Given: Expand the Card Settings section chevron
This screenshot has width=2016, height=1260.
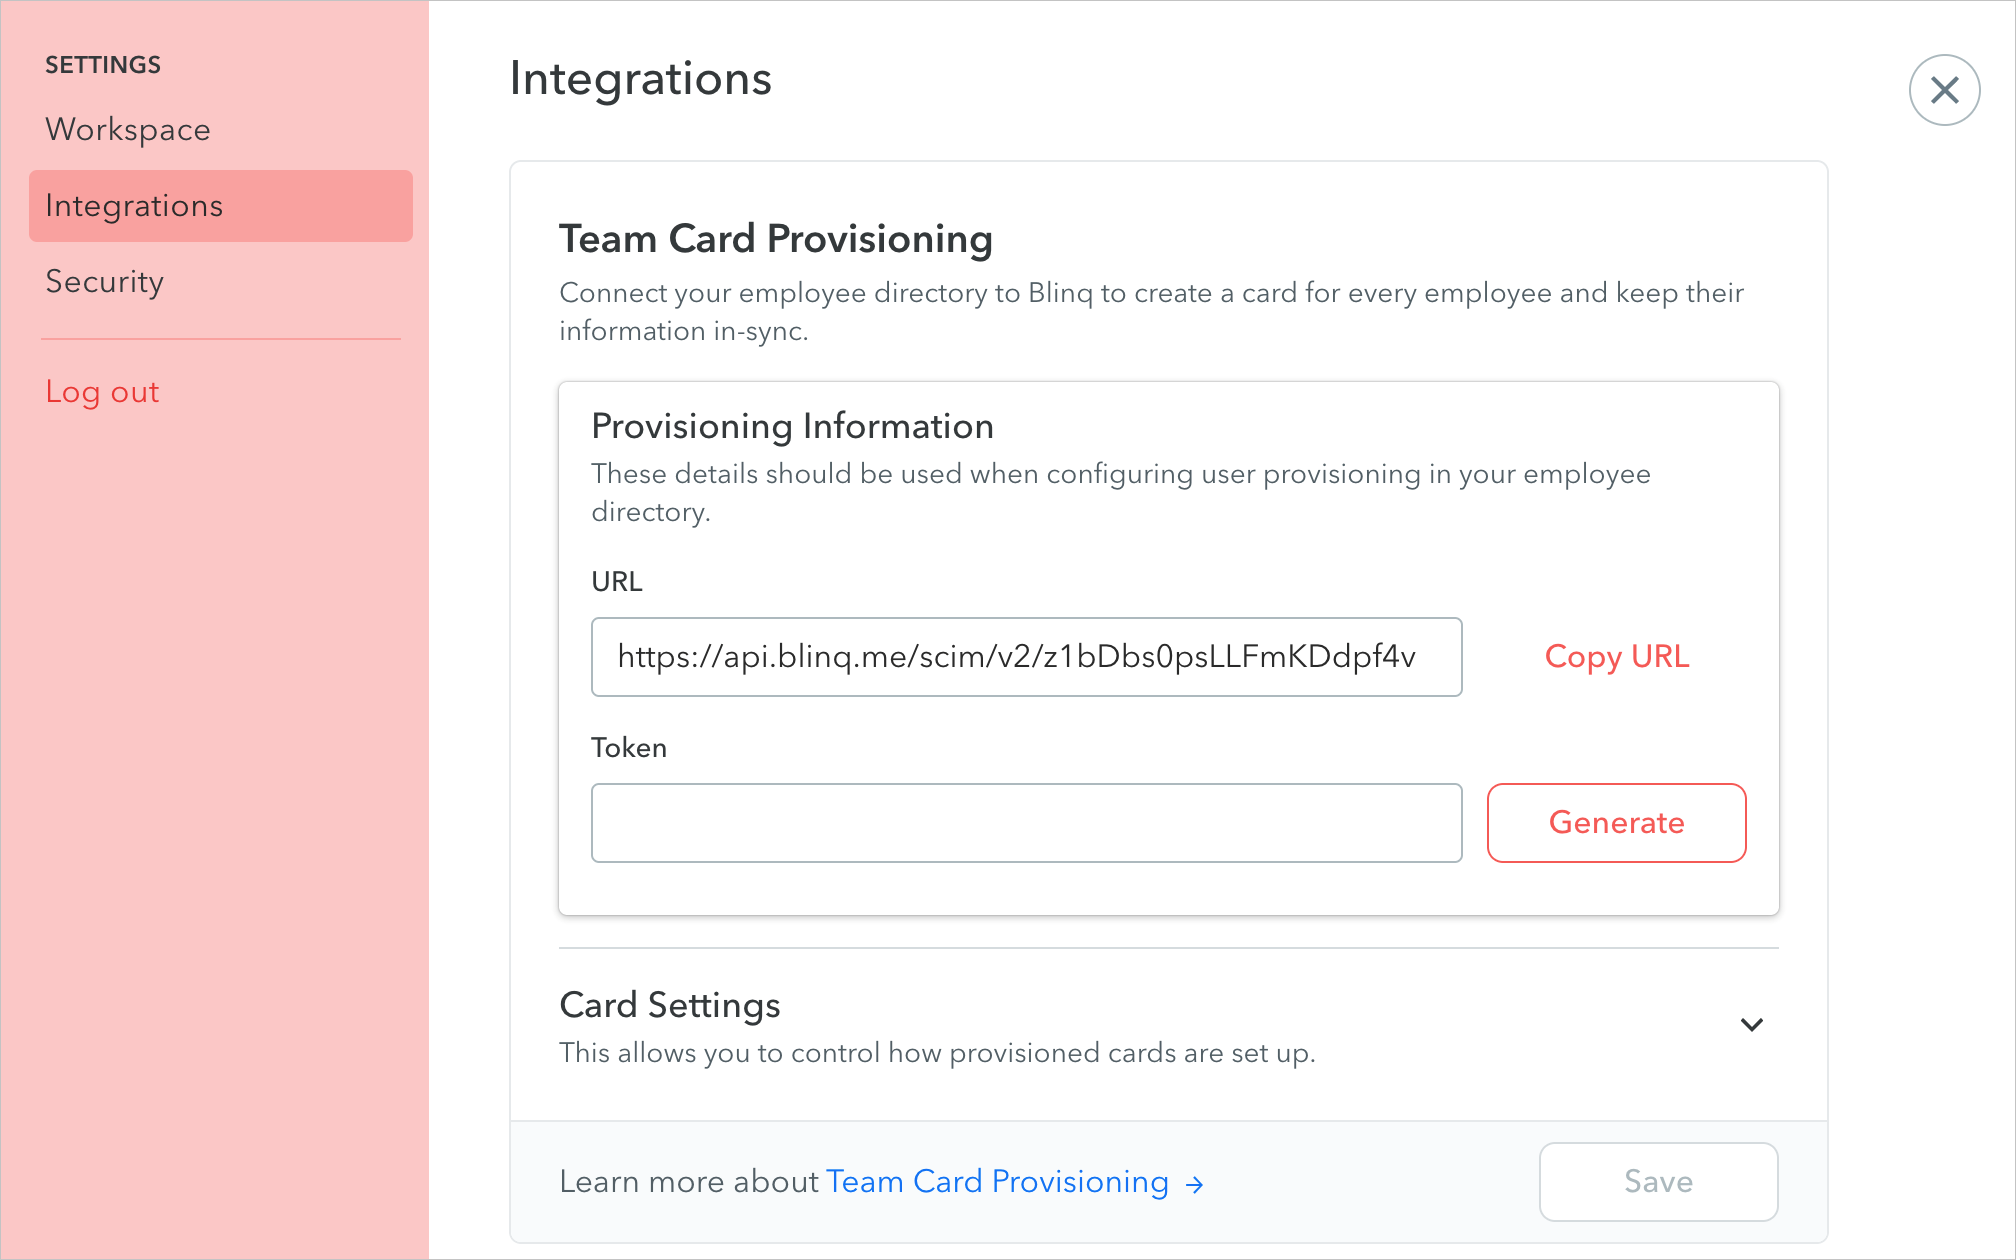Looking at the screenshot, I should click(x=1752, y=1024).
